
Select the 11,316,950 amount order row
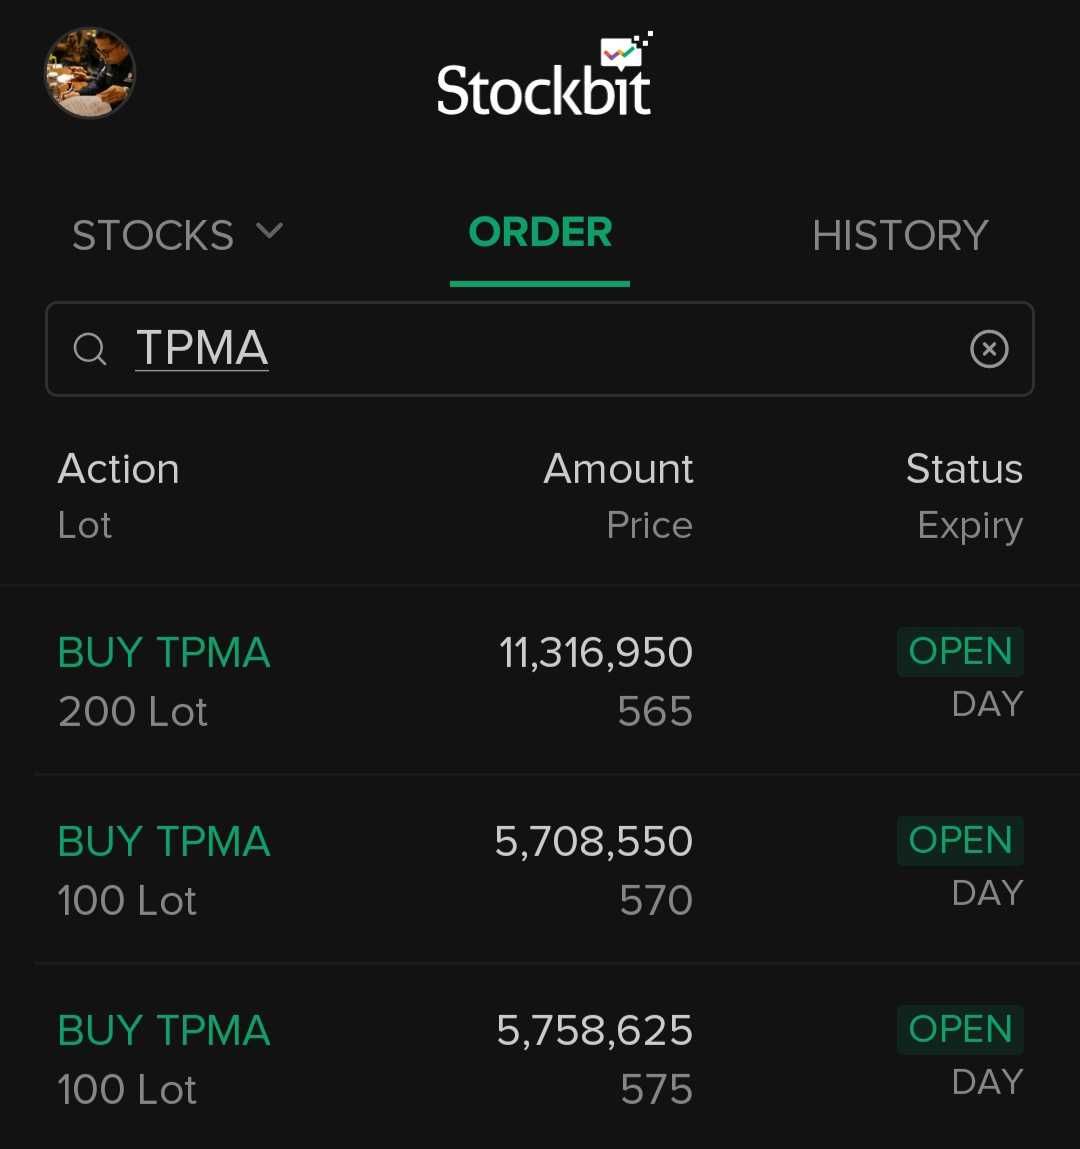596,653
